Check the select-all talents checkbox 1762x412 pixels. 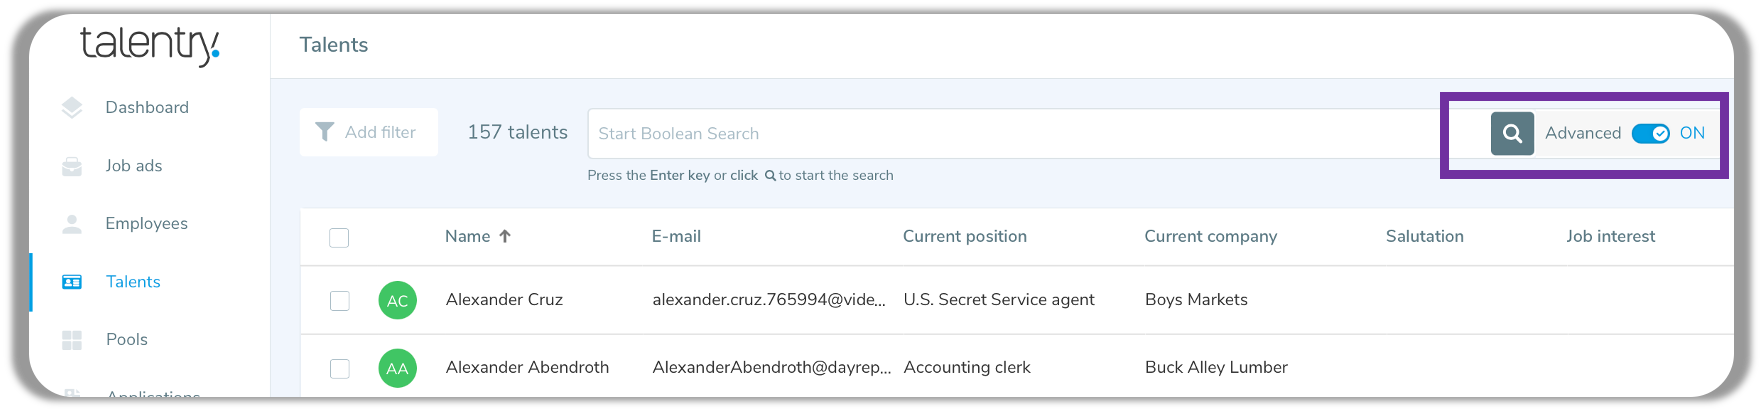pos(339,238)
